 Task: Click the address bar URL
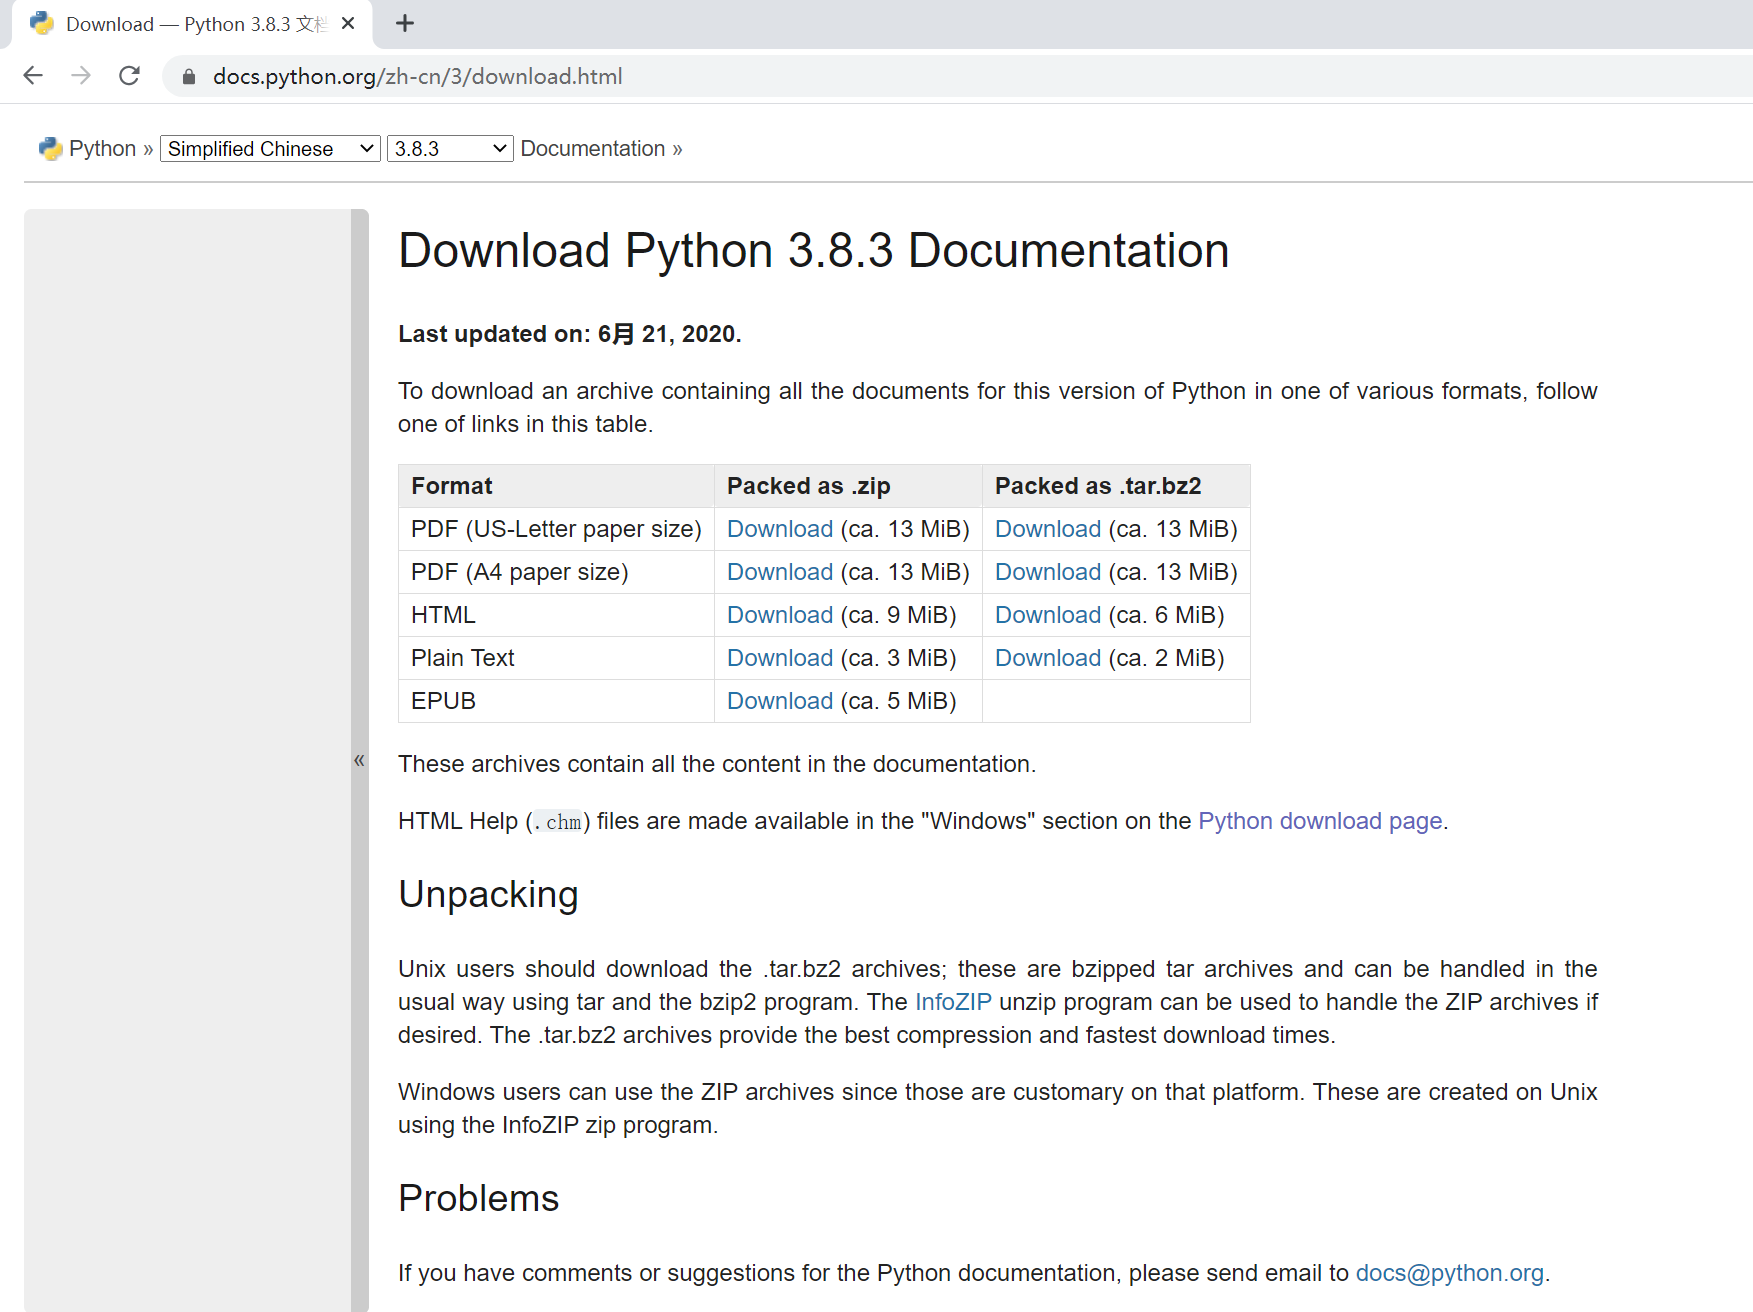(417, 76)
